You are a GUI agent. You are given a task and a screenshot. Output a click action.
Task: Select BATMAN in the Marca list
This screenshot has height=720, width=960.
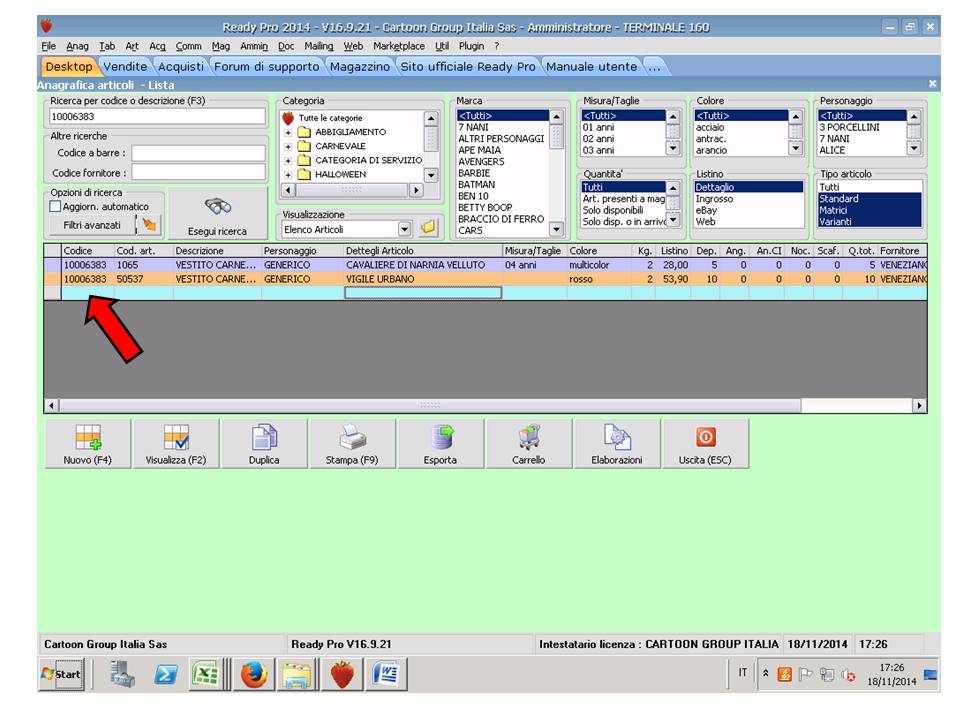476,184
